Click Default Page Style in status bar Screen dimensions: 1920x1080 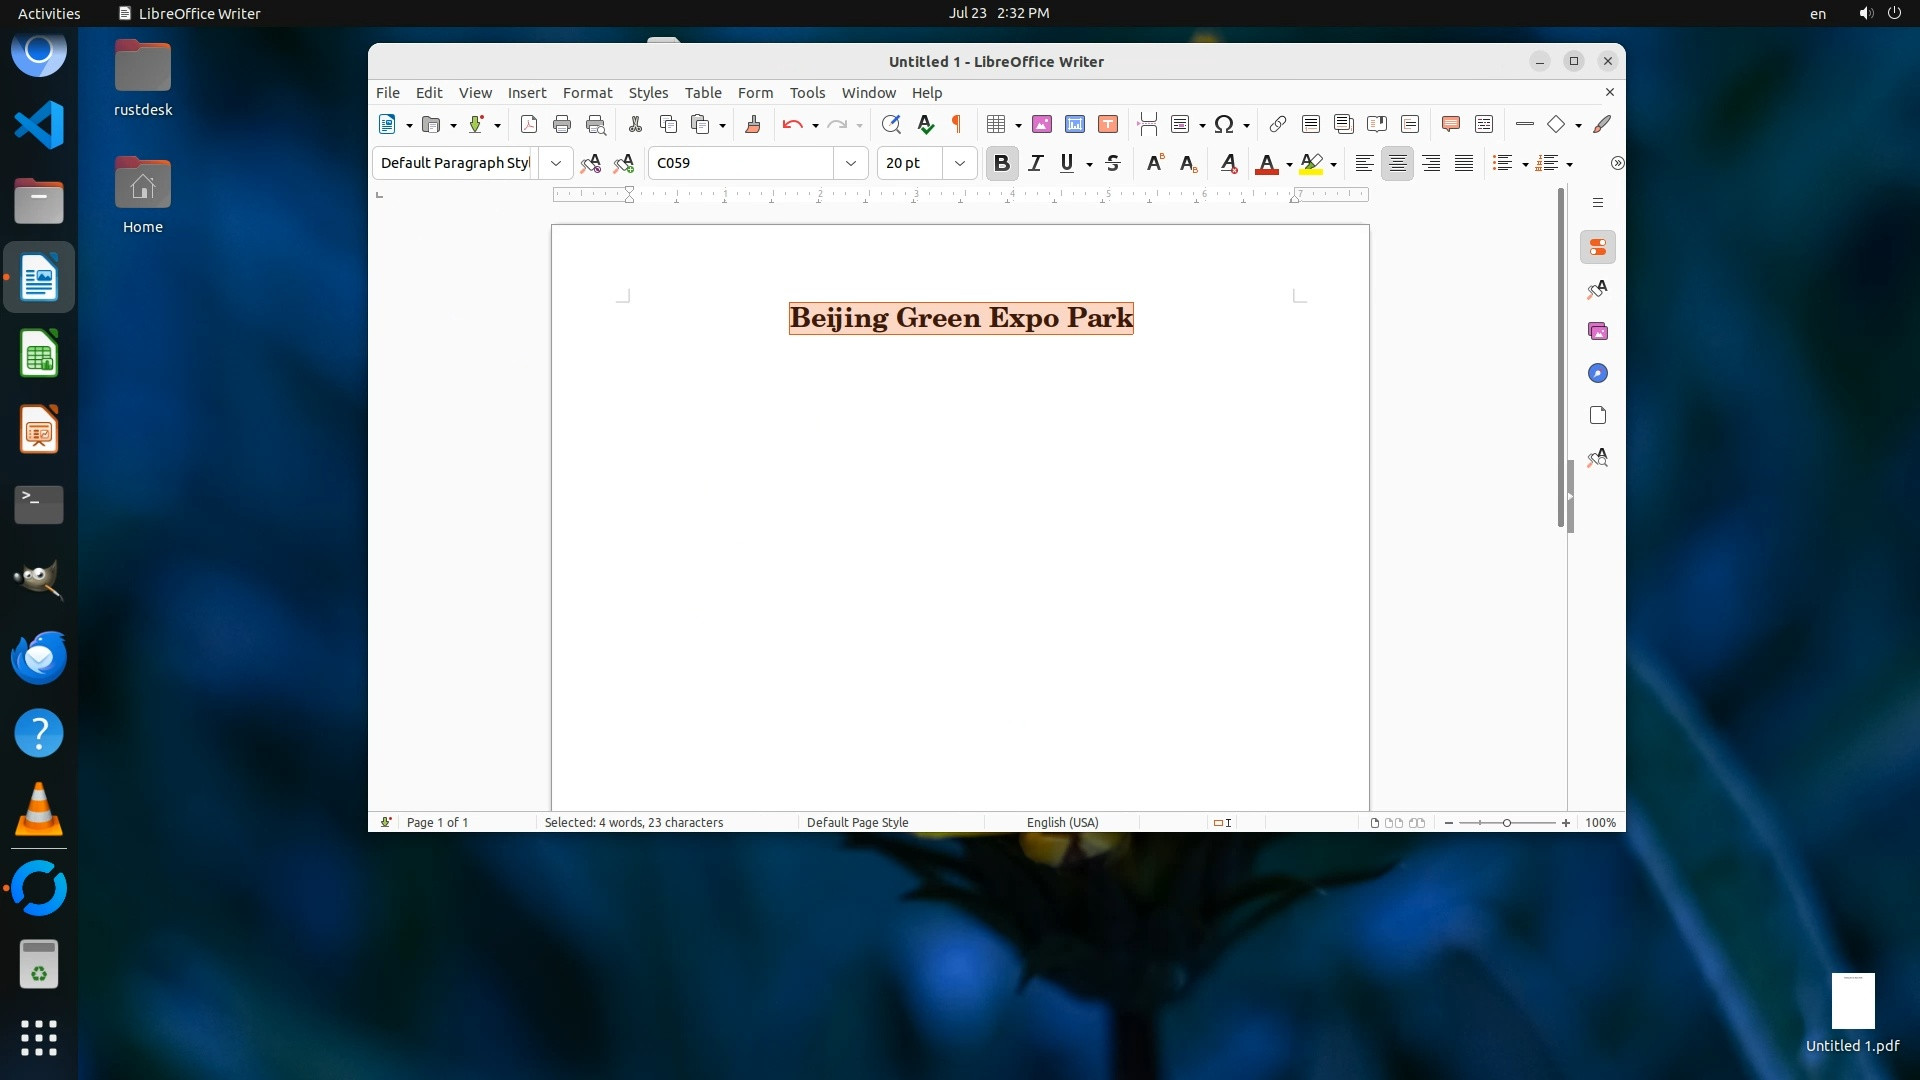click(x=857, y=822)
